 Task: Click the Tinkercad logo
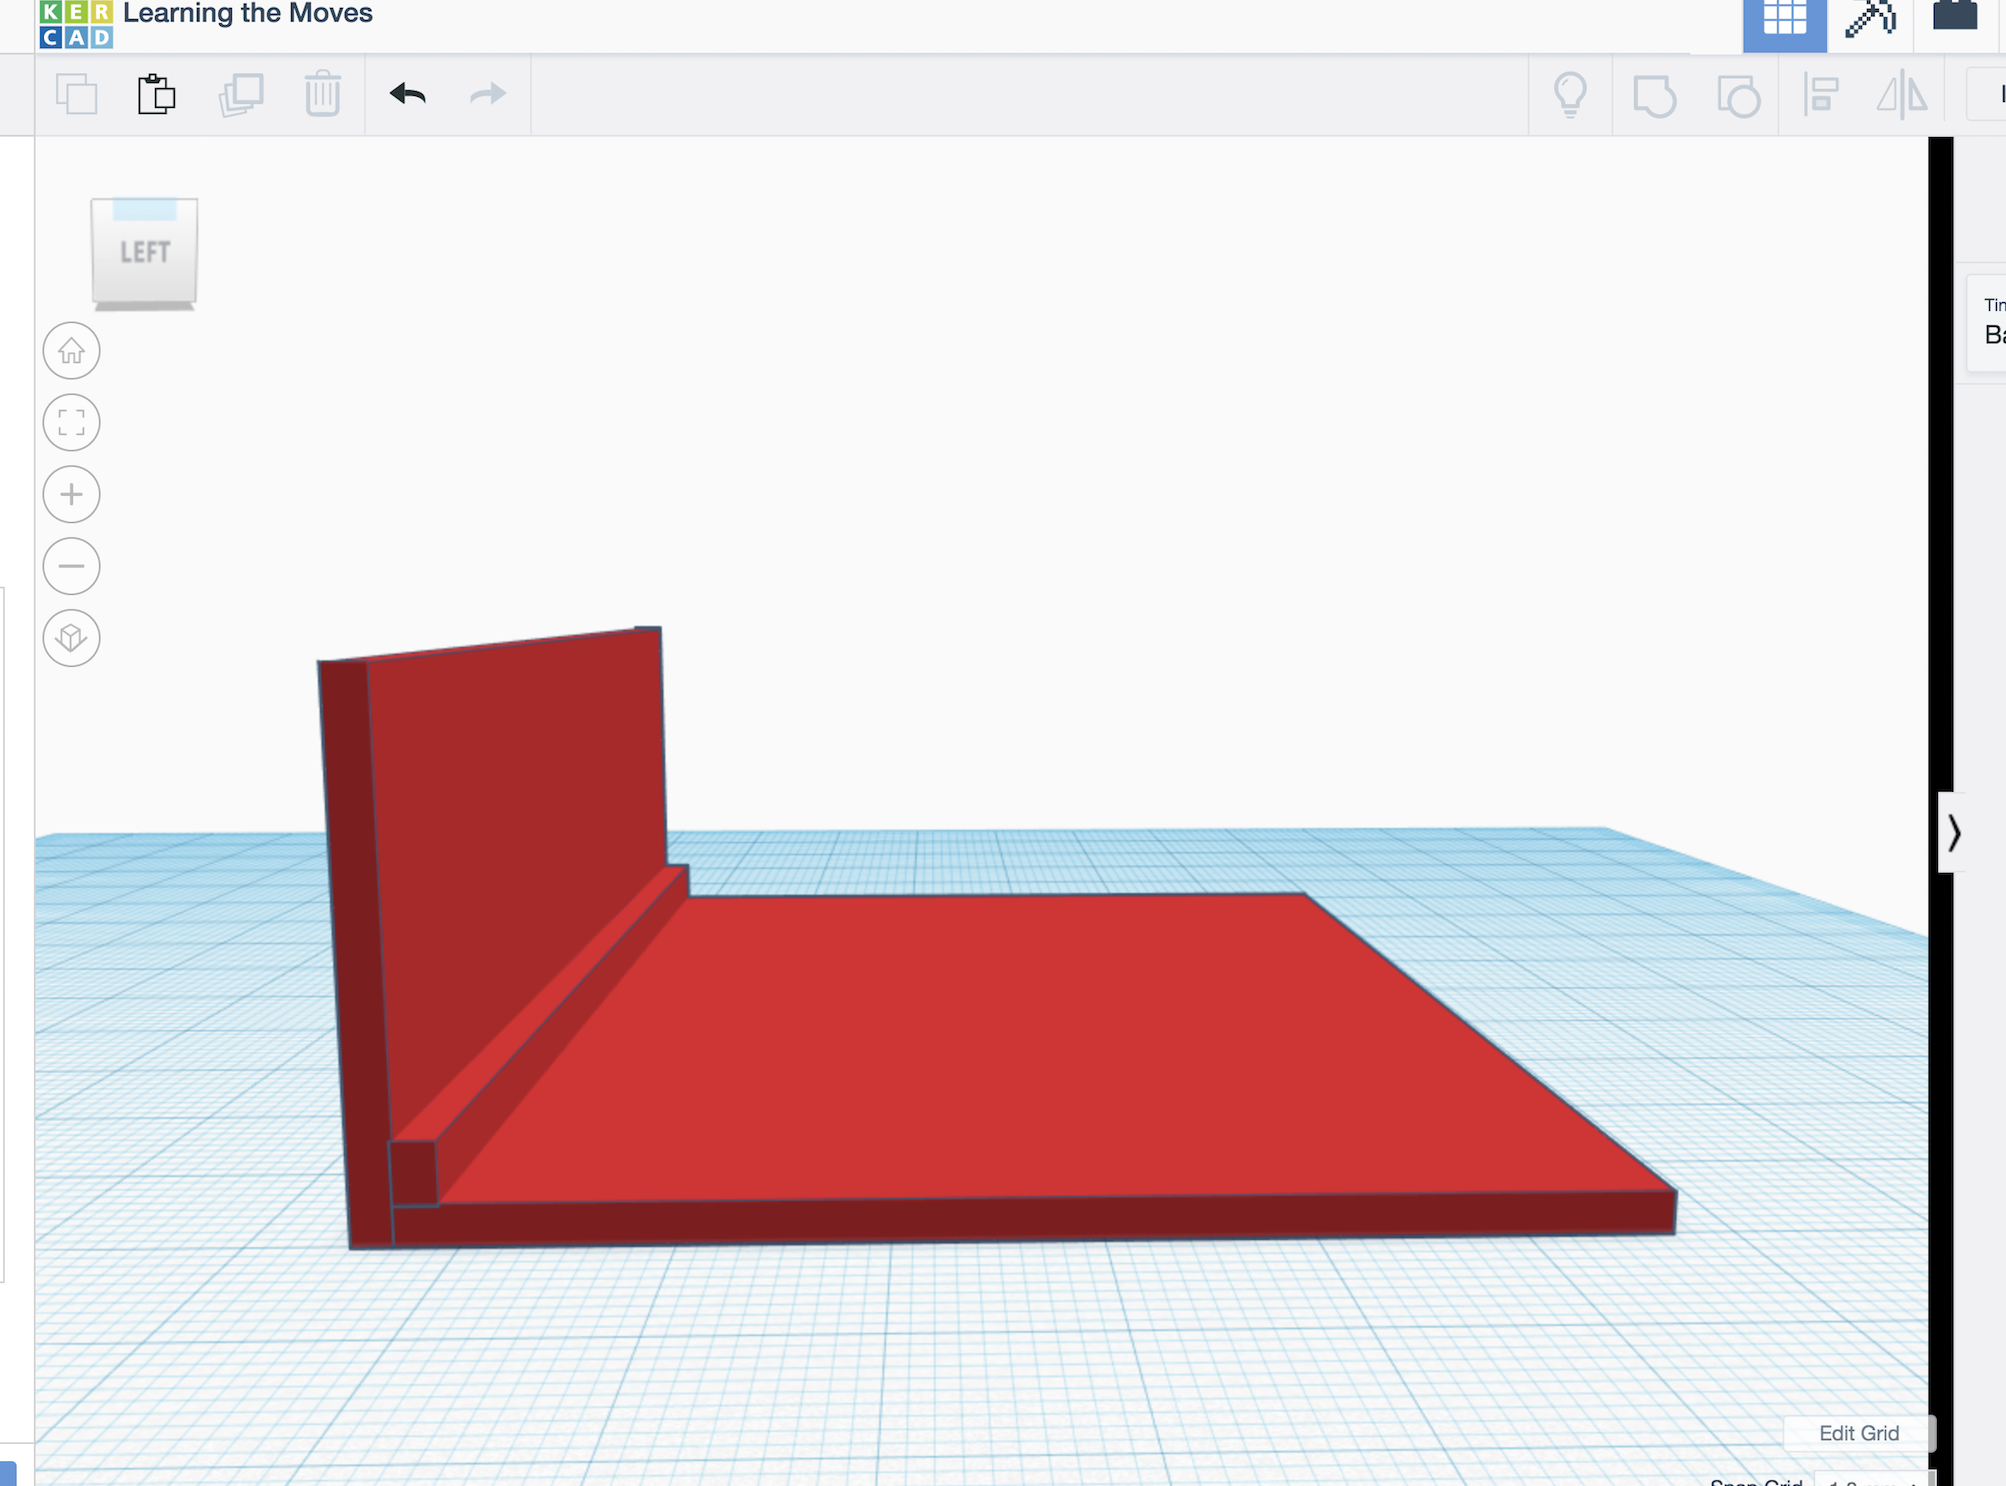(76, 24)
